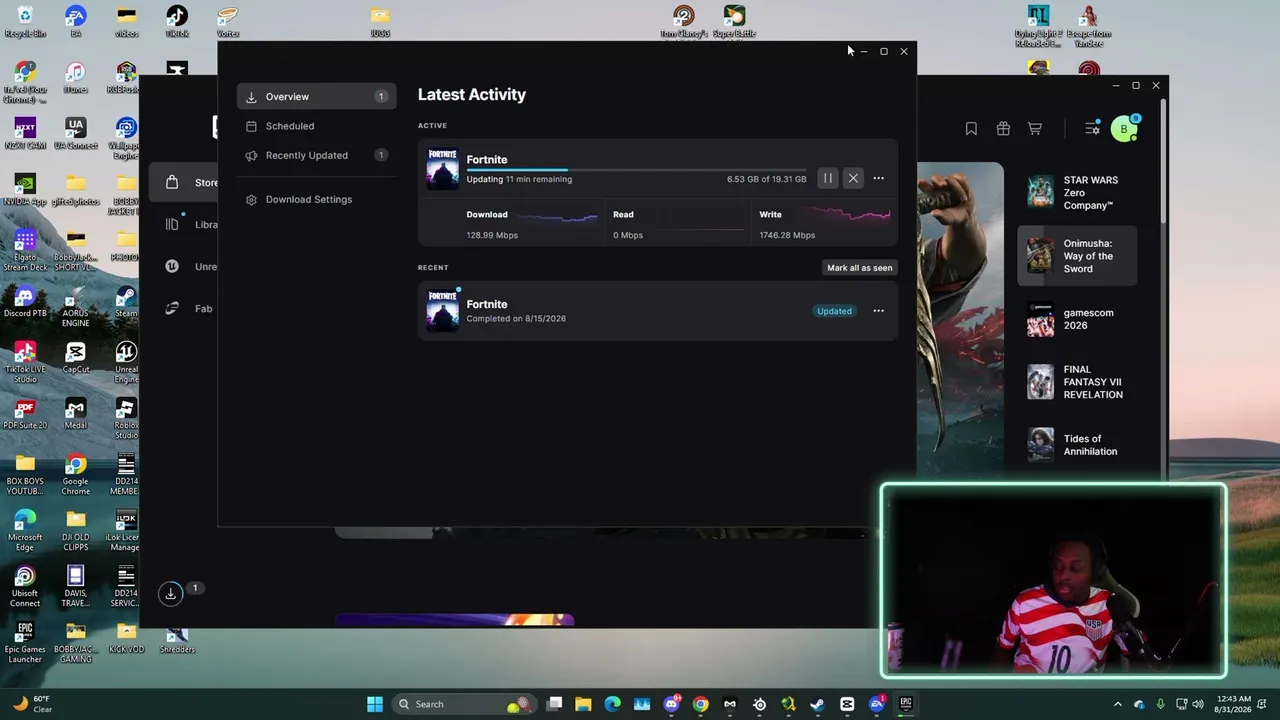Open the wishlist bookmark icon in launcher
Viewport: 1280px width, 720px height.
971,128
